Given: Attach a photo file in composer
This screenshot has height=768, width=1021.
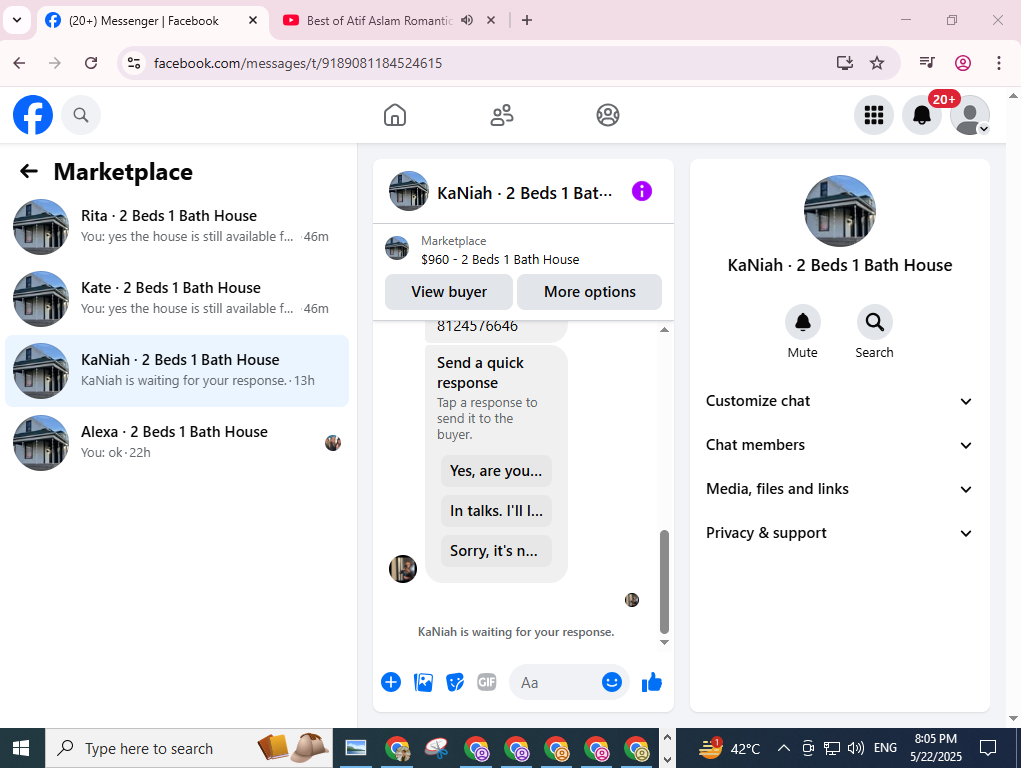Looking at the screenshot, I should point(423,682).
